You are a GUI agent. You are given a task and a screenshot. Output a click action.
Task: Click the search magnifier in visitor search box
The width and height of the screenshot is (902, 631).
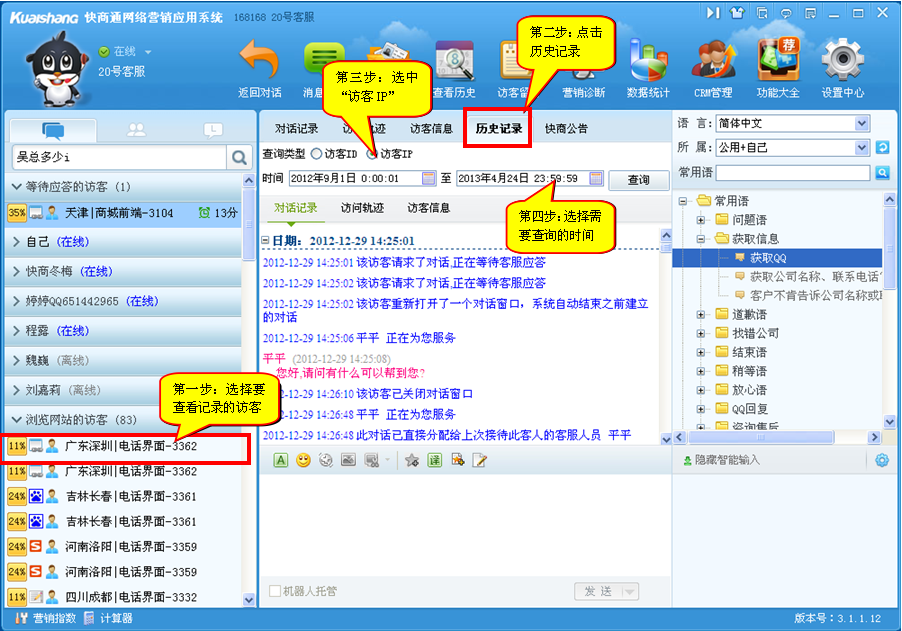click(239, 157)
